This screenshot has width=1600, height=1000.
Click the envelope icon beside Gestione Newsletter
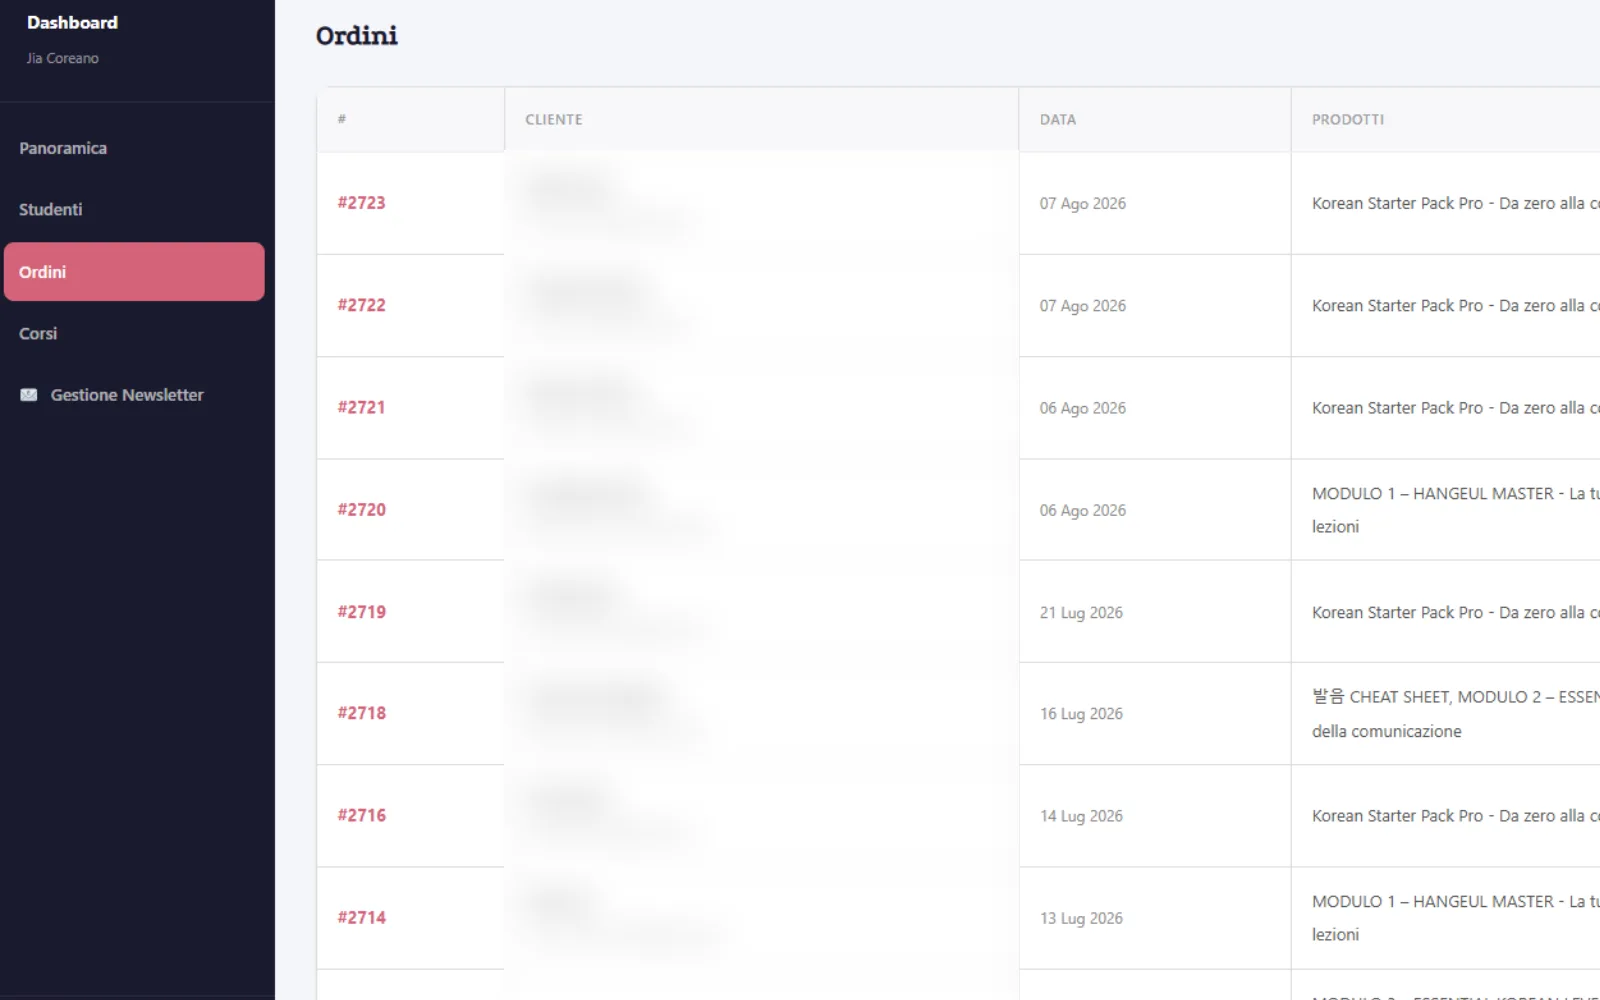(29, 395)
